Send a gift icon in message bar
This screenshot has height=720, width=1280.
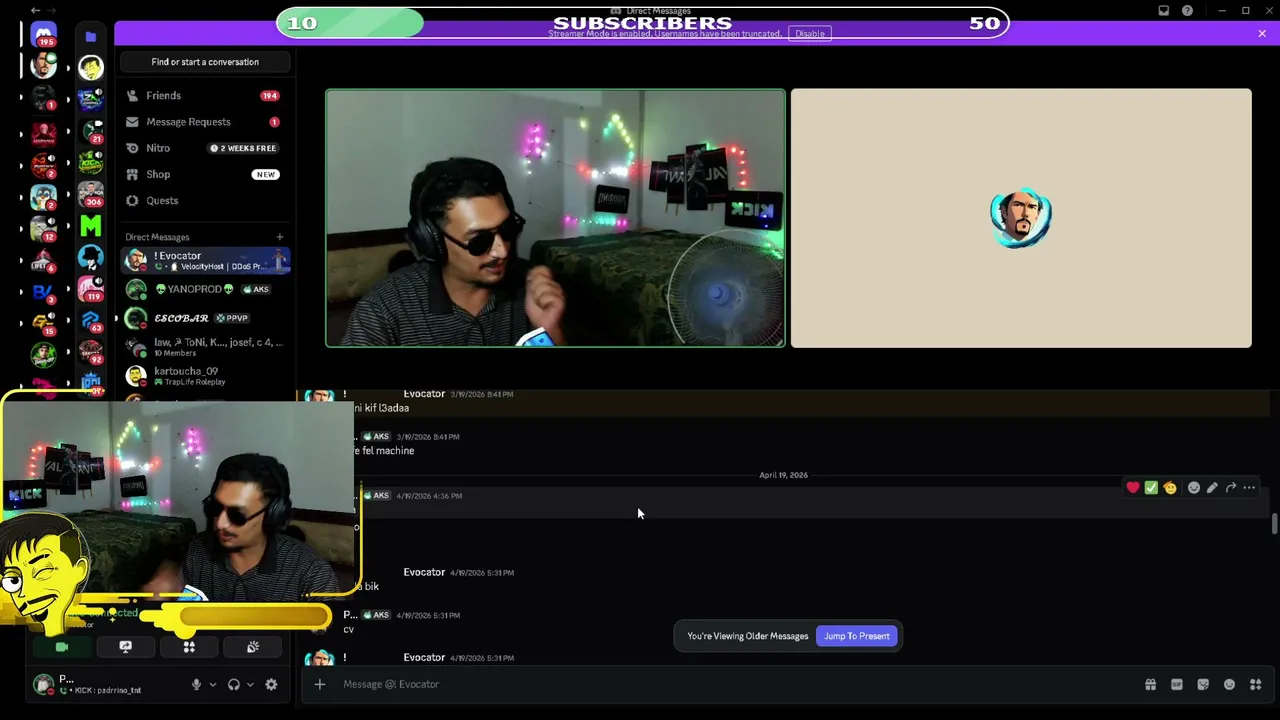pyautogui.click(x=1150, y=684)
